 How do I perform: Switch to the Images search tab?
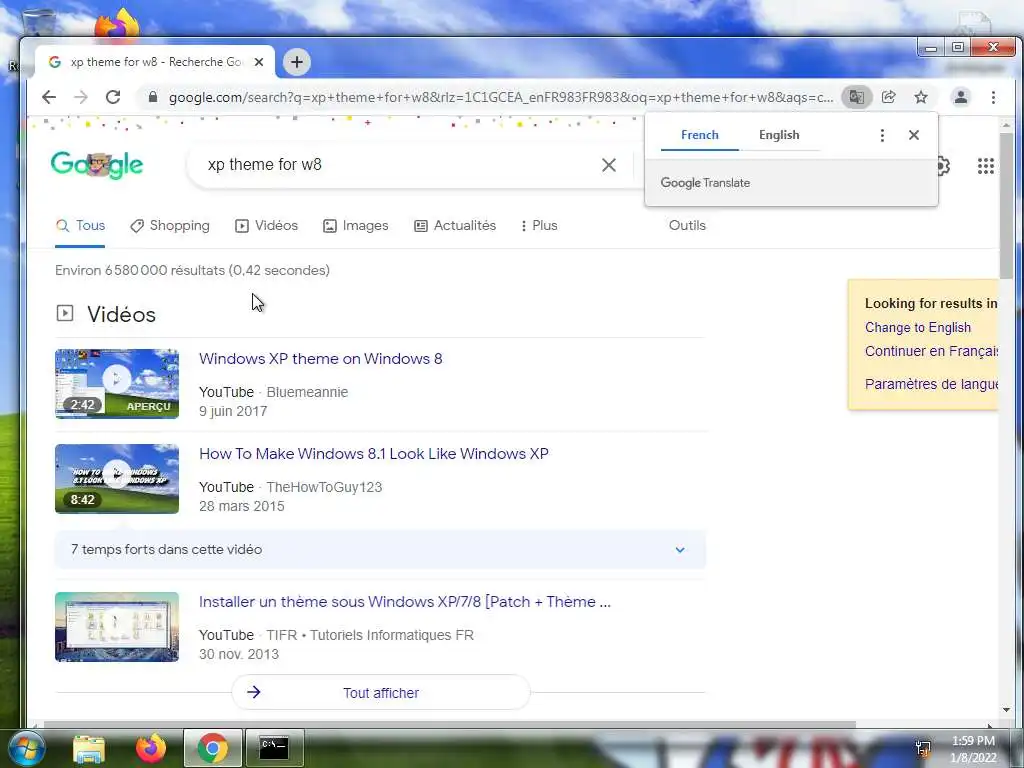point(356,226)
